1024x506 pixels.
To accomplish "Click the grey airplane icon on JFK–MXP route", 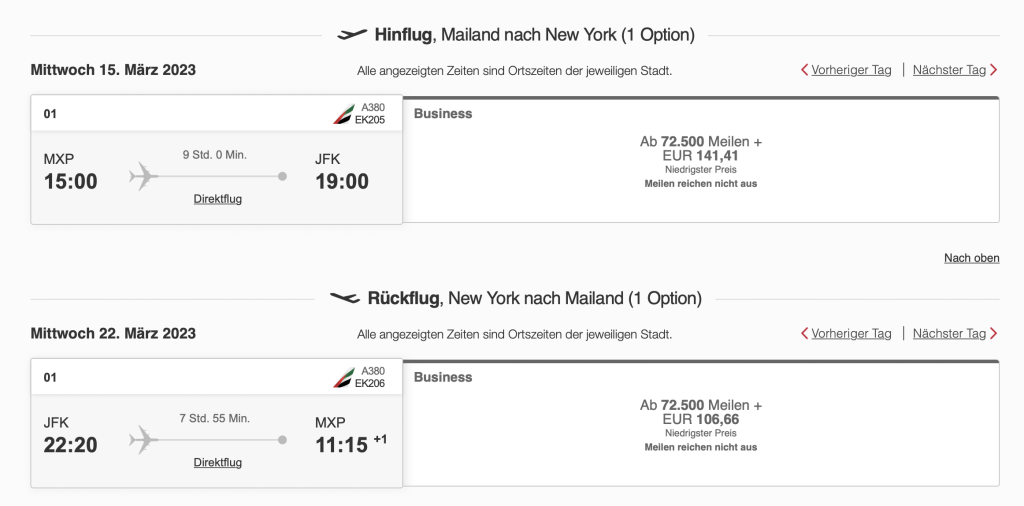I will [x=144, y=440].
